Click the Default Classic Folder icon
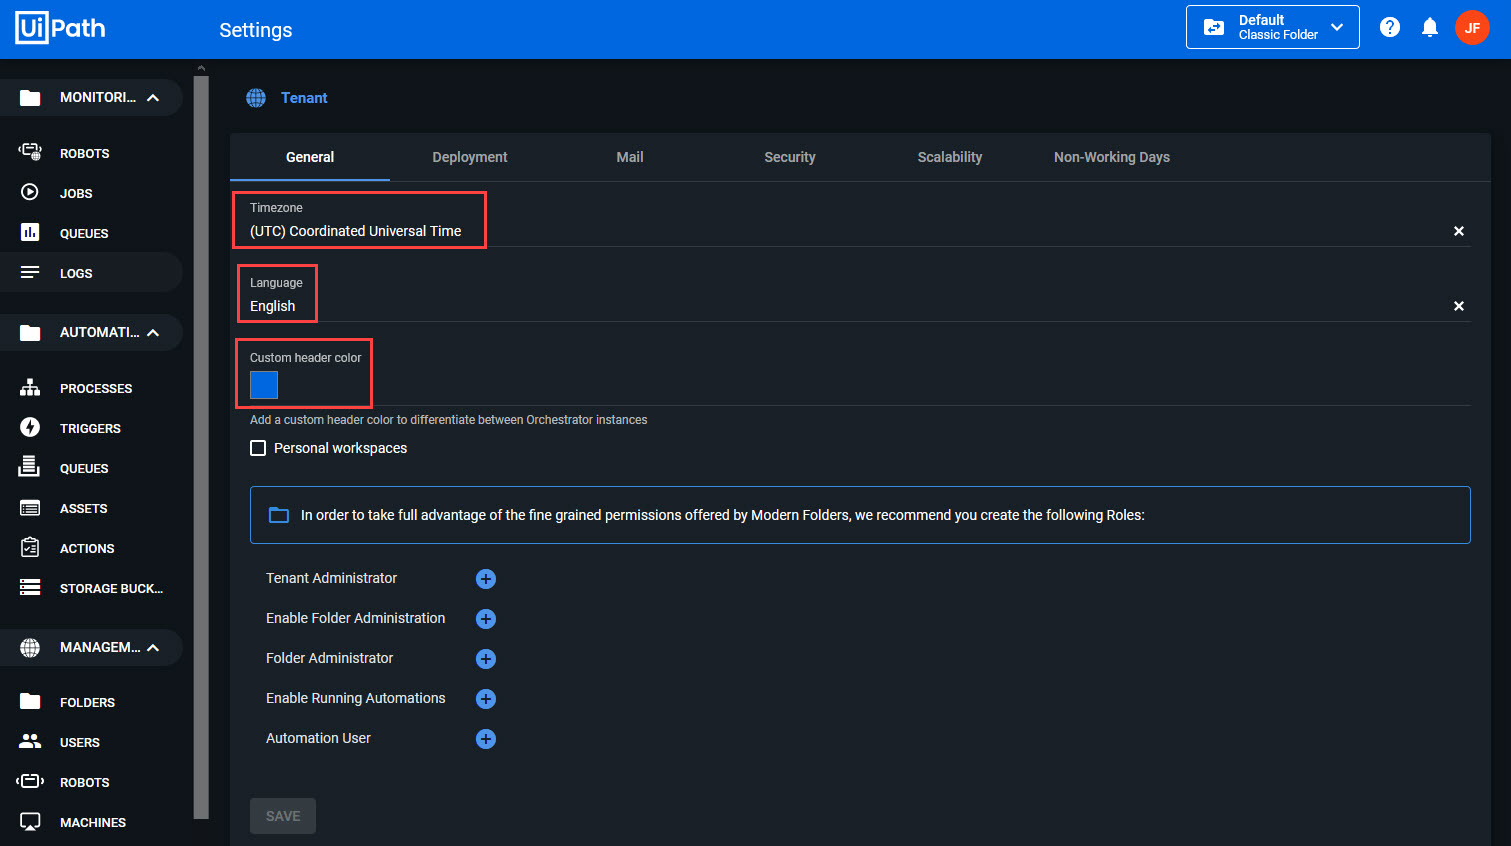Viewport: 1511px width, 846px height. [1214, 28]
